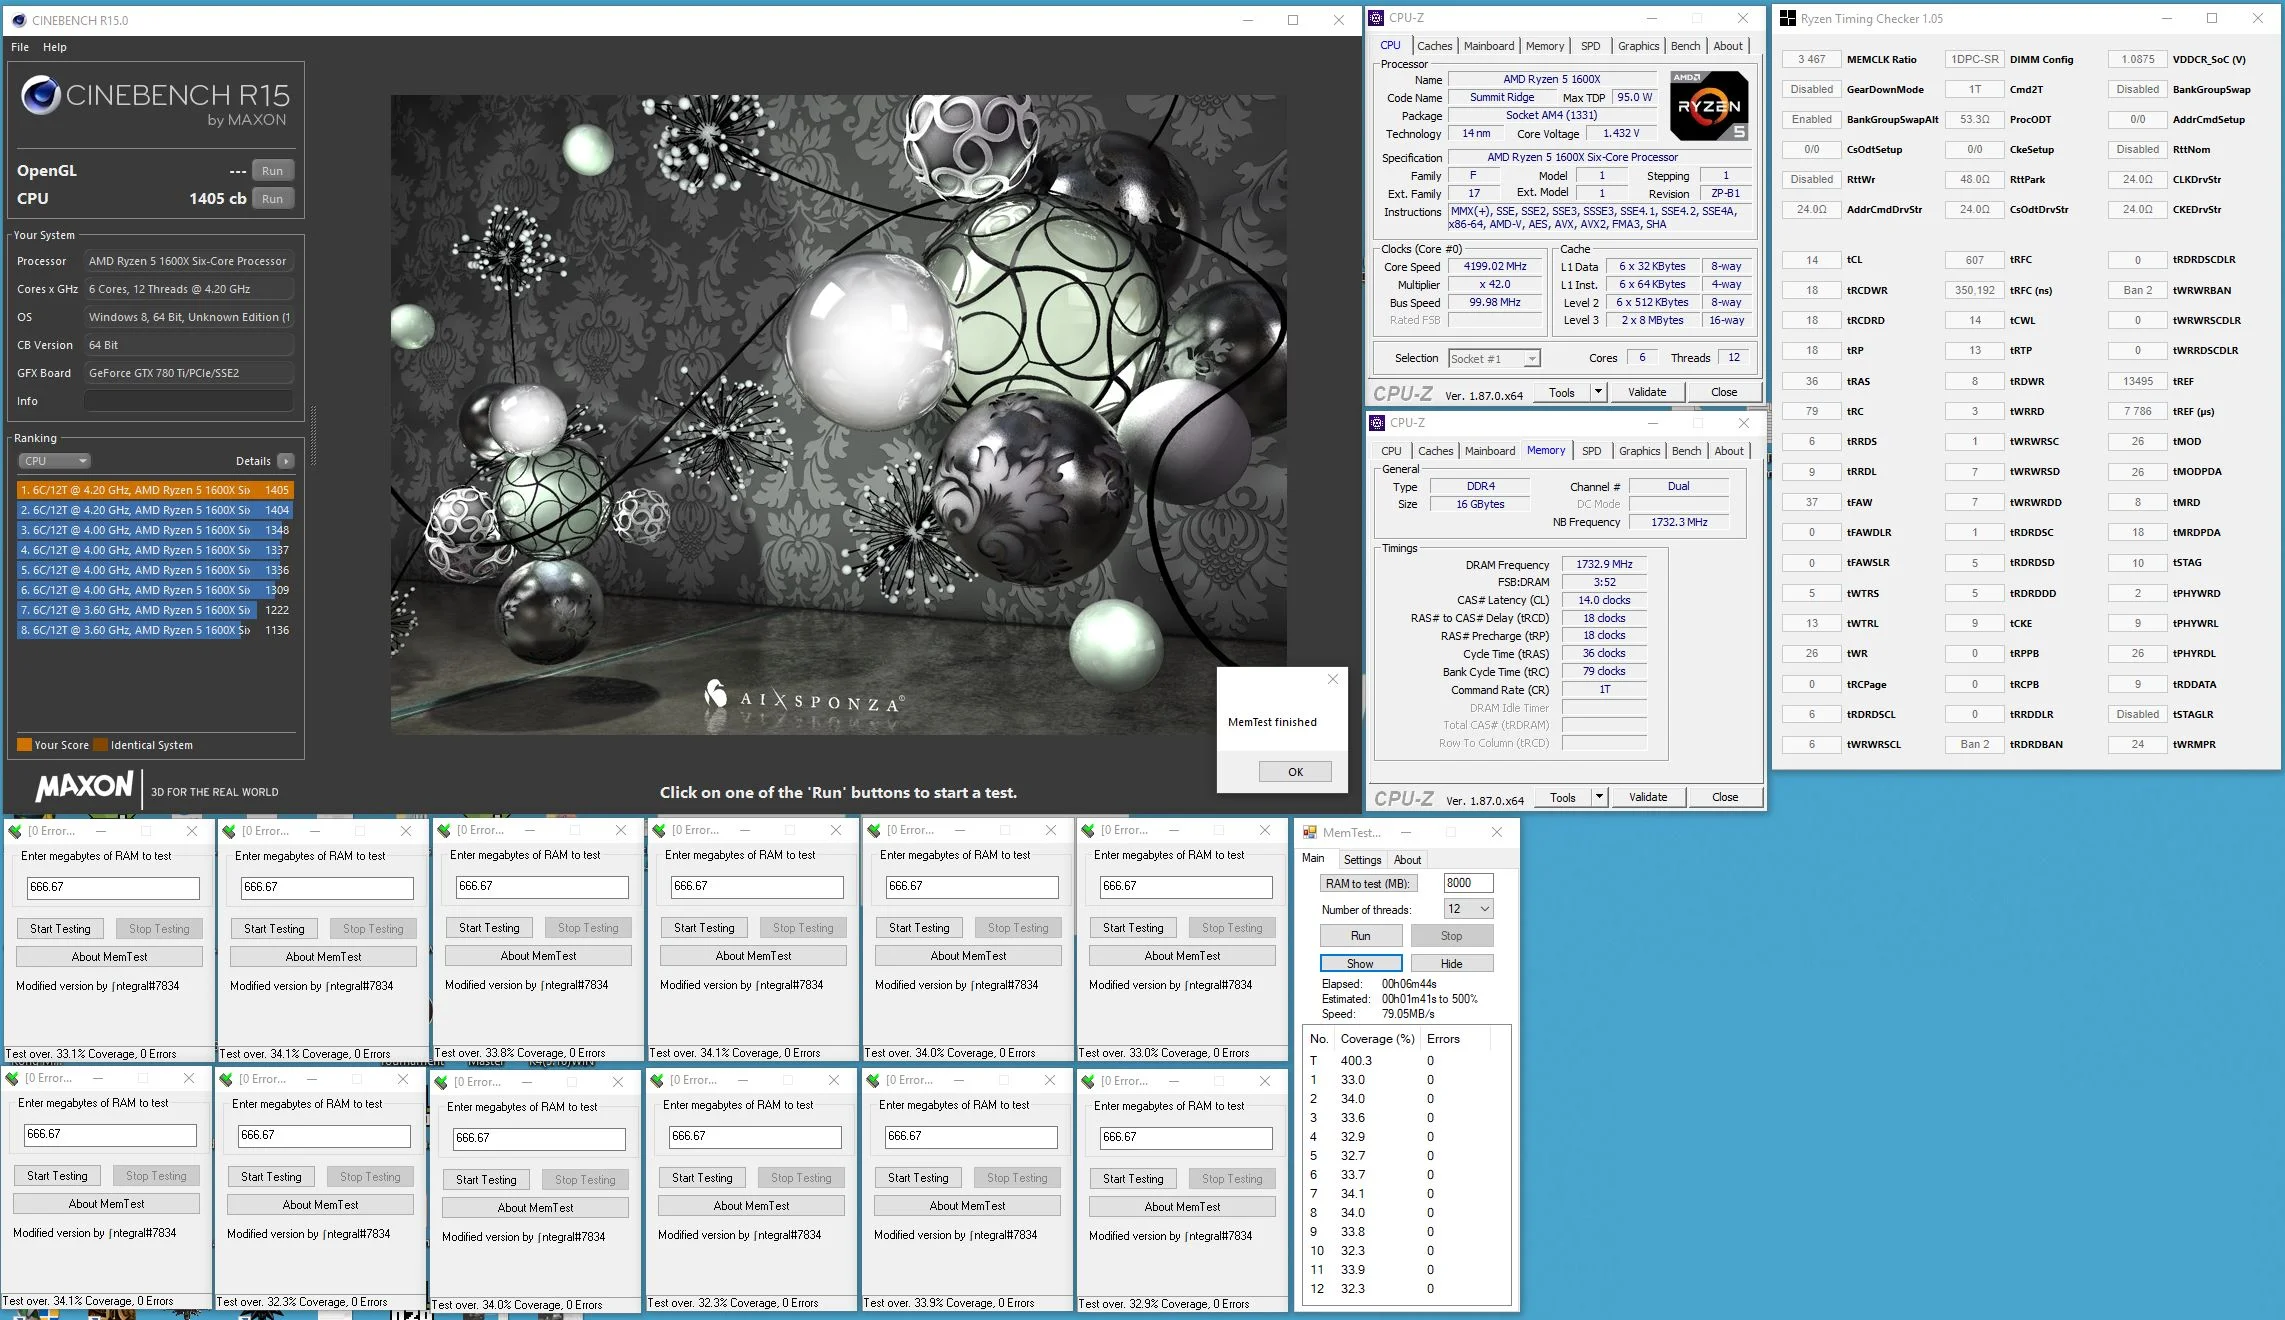Click the AMD Ryzen 5 logo in CPU-Z
Viewport: 2285px width, 1320px height.
pyautogui.click(x=1709, y=106)
